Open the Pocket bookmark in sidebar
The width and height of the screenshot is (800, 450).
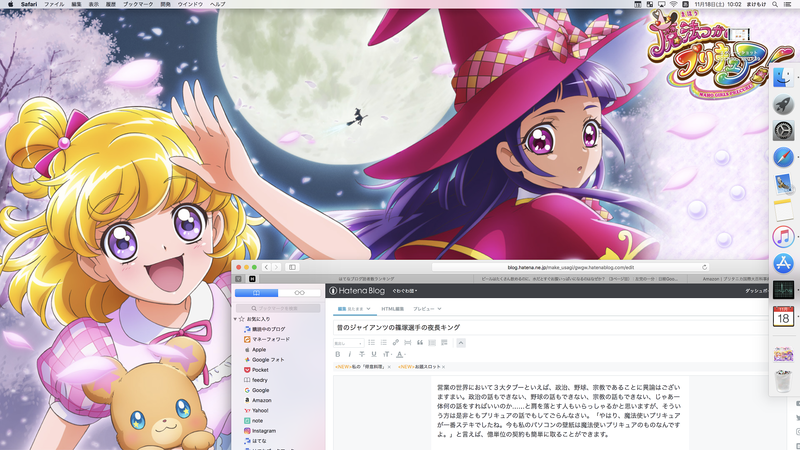pos(256,370)
